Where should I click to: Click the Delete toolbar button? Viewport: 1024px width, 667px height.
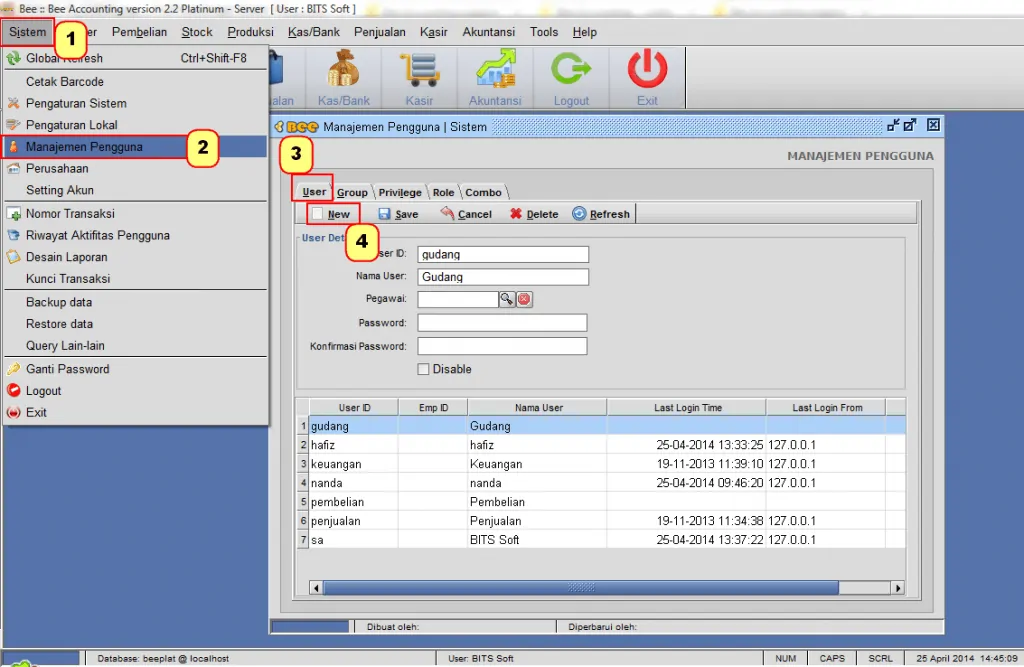(x=534, y=214)
